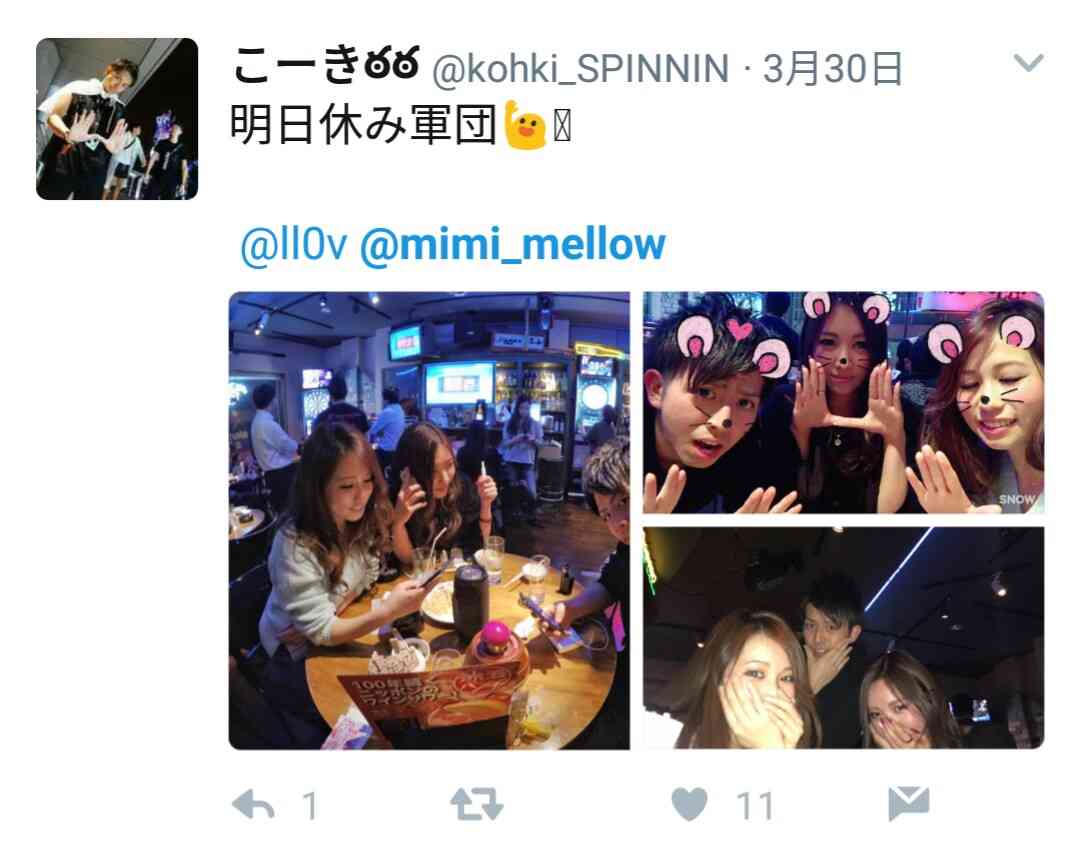This screenshot has height=856, width=1078.
Task: Click the SNOW watermark on selfie photo
Action: (1017, 499)
